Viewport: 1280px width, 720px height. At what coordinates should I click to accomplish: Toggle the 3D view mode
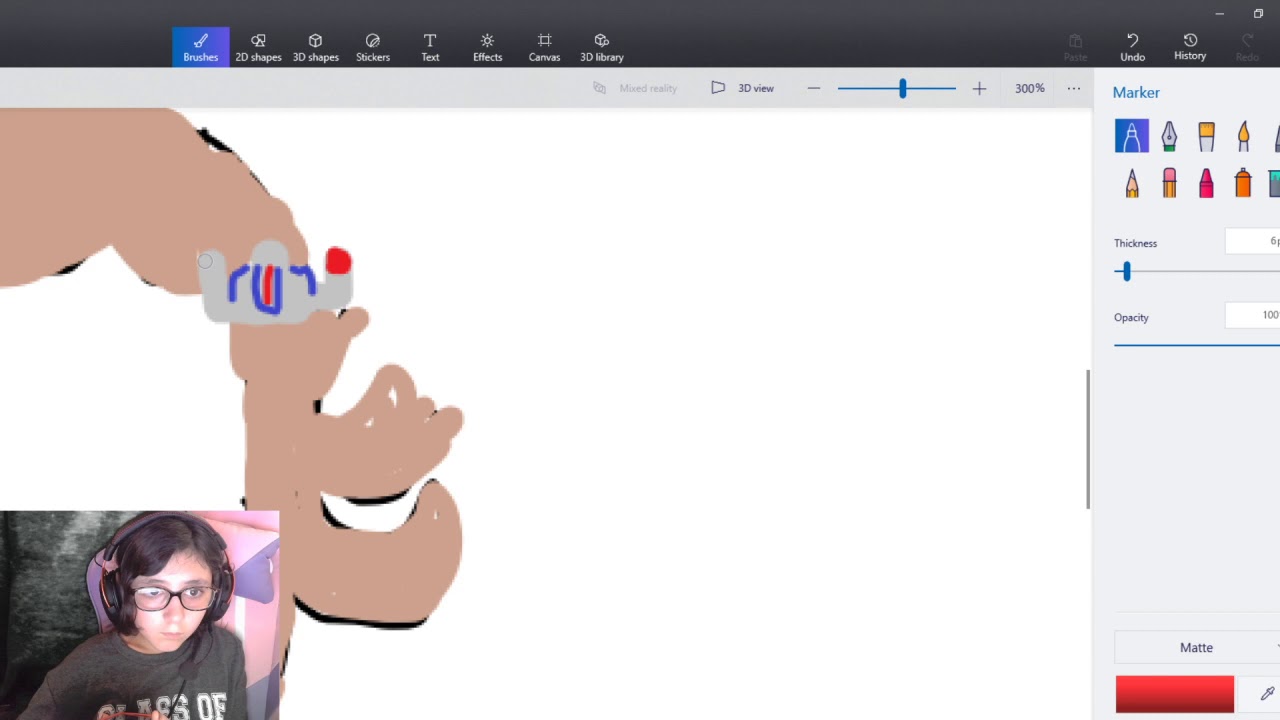click(743, 88)
